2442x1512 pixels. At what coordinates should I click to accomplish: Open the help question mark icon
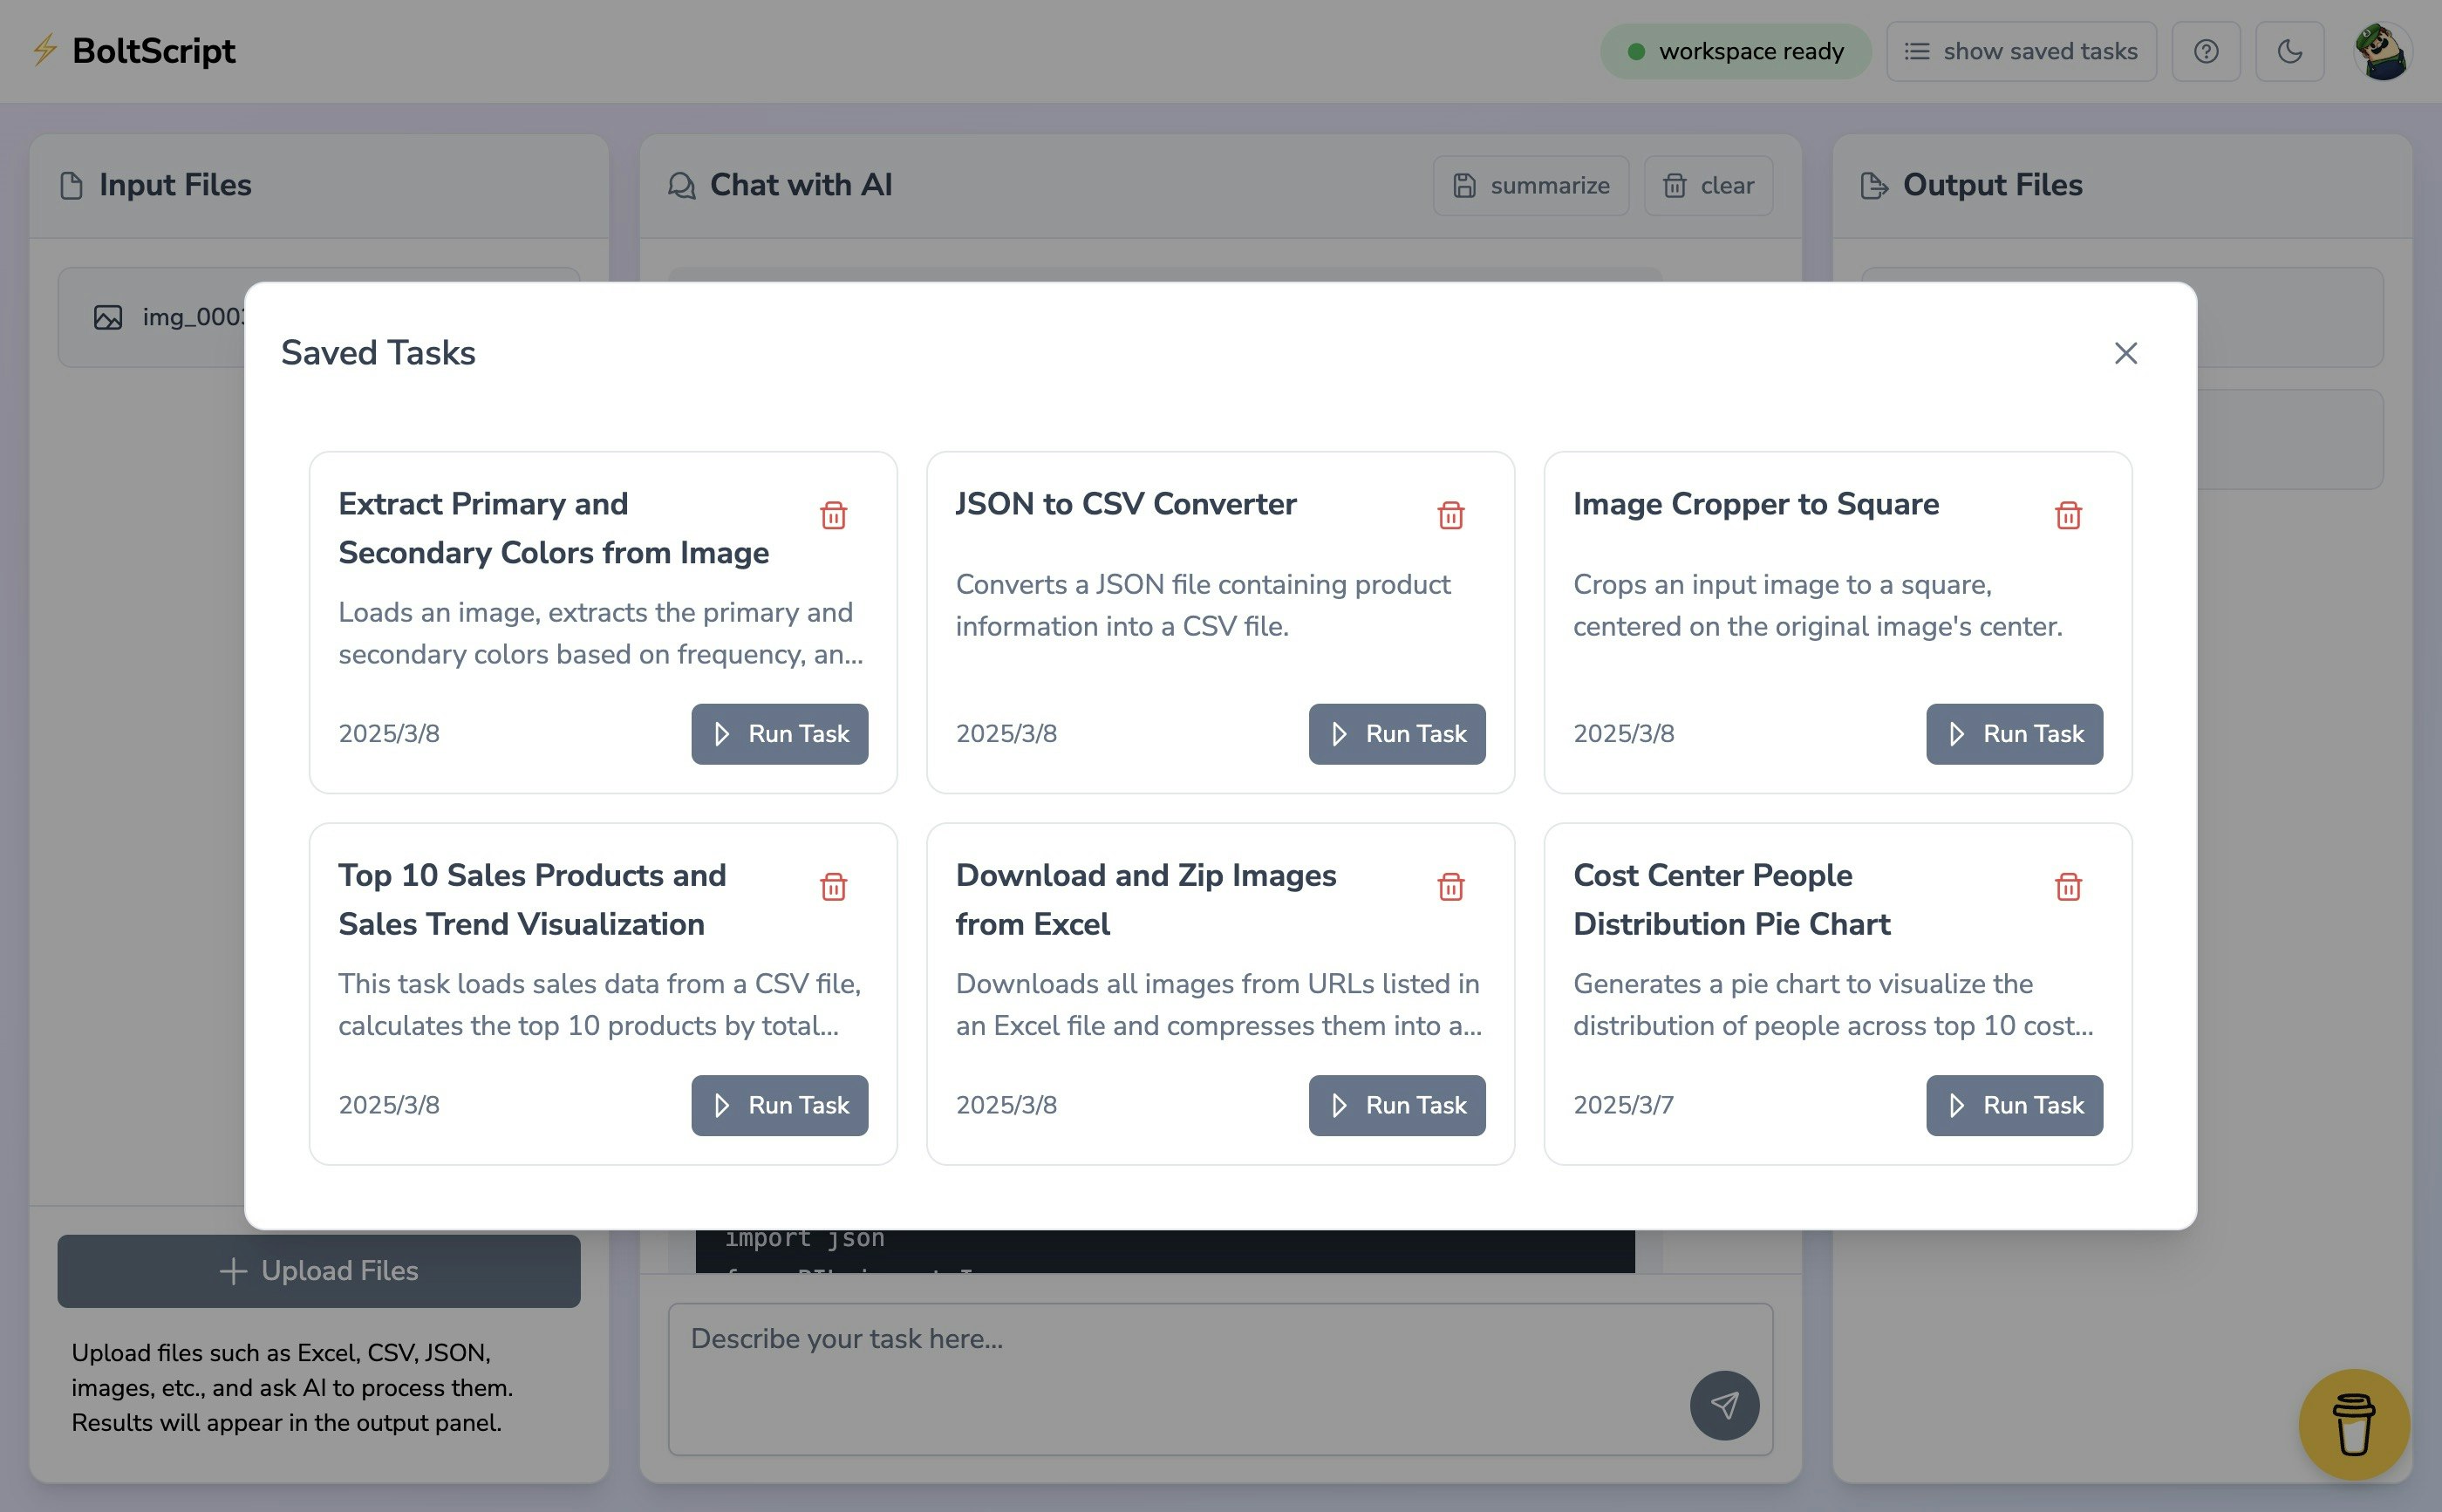pyautogui.click(x=2206, y=51)
